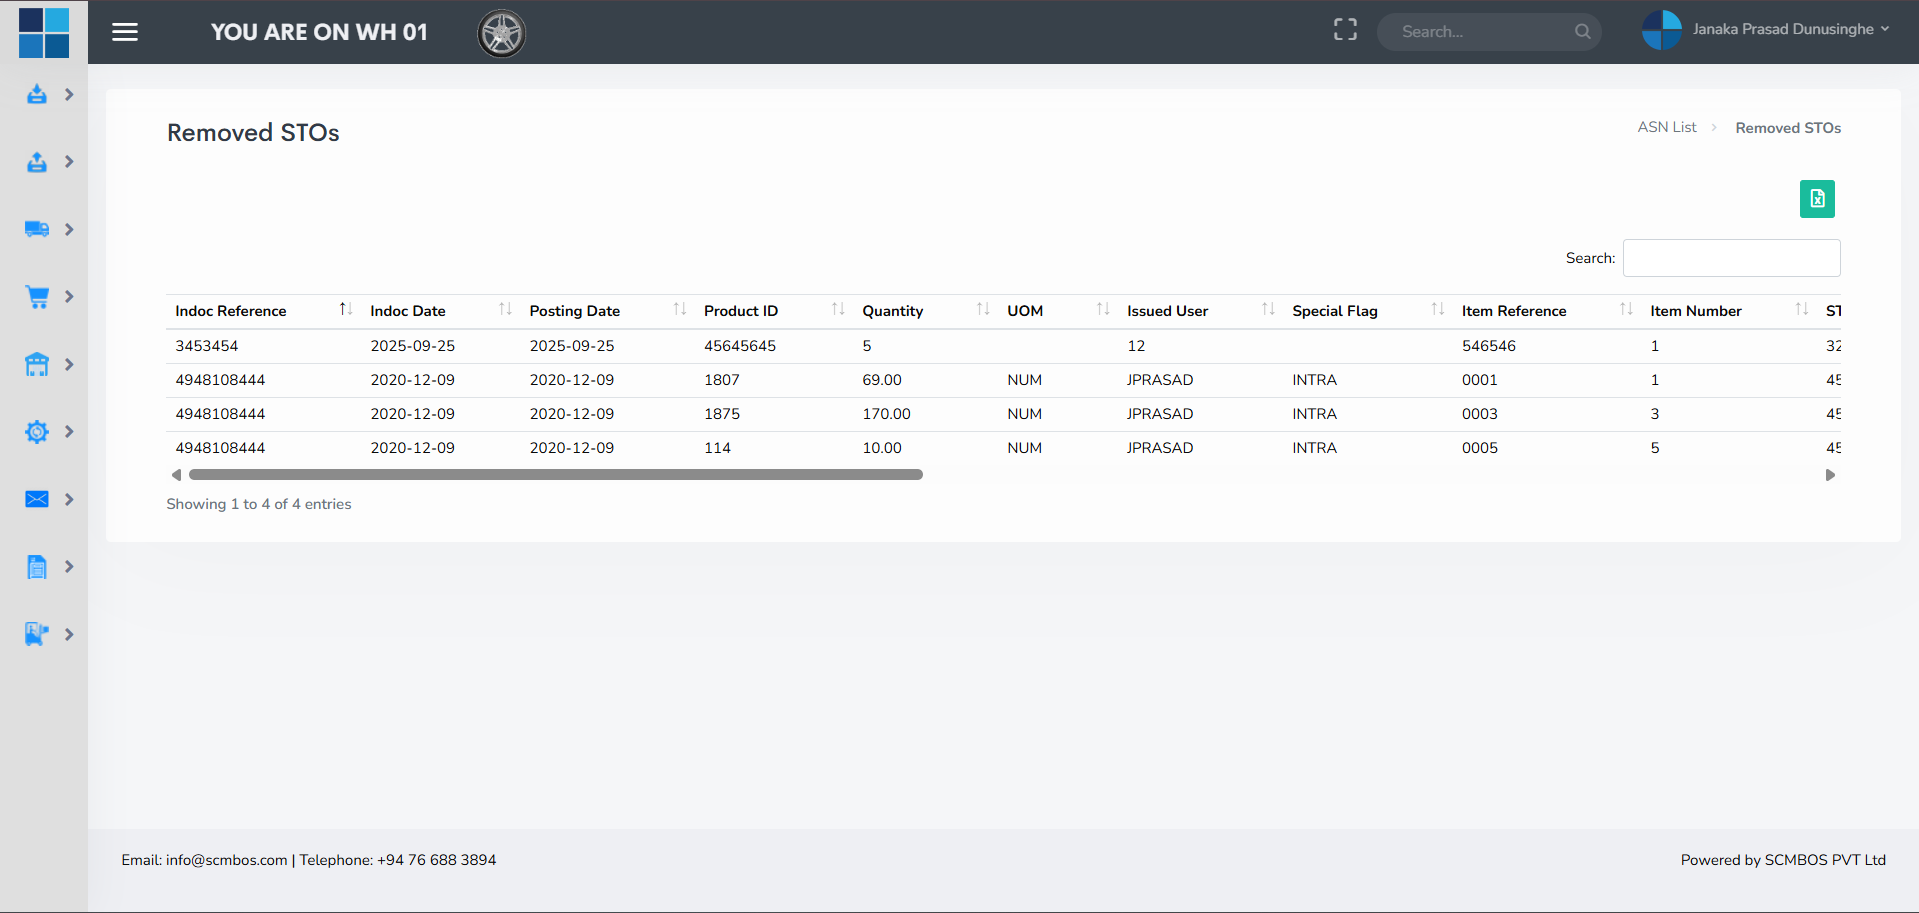Open the shopping cart sidebar menu
1919x913 pixels.
[x=37, y=297]
